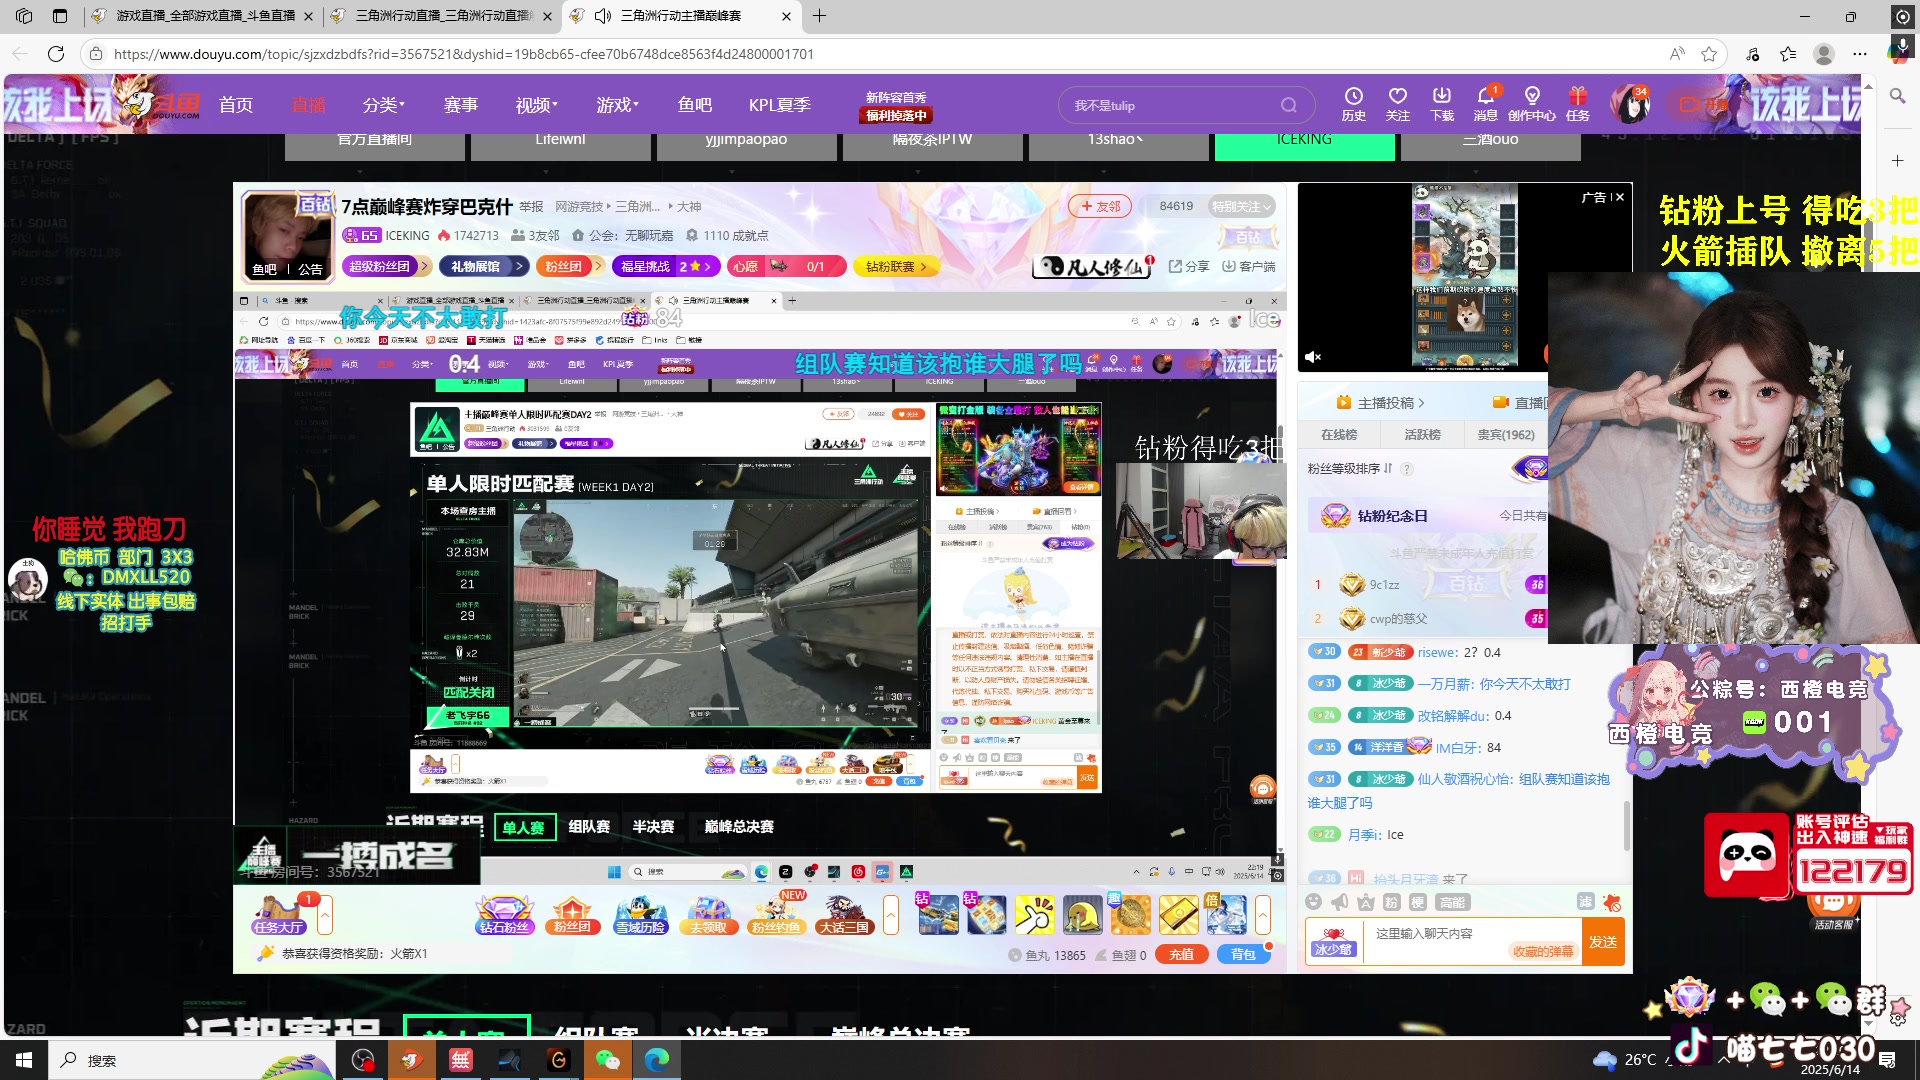This screenshot has height=1080, width=1920.
Task: Open the 钻石粉丝 diamond fan icon
Action: pyautogui.click(x=504, y=915)
